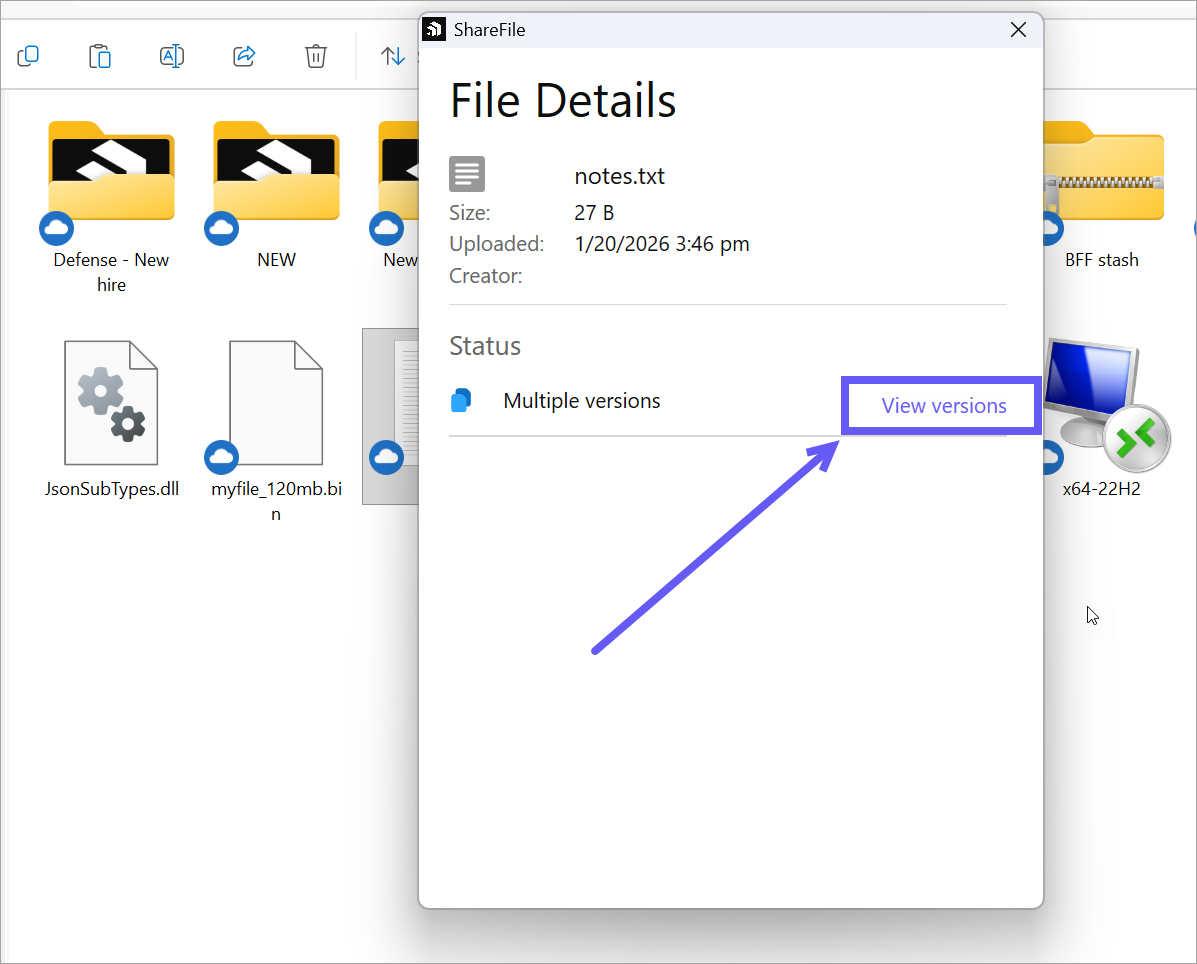This screenshot has height=964, width=1197.
Task: Open the Share icon in the toolbar
Action: coord(244,56)
